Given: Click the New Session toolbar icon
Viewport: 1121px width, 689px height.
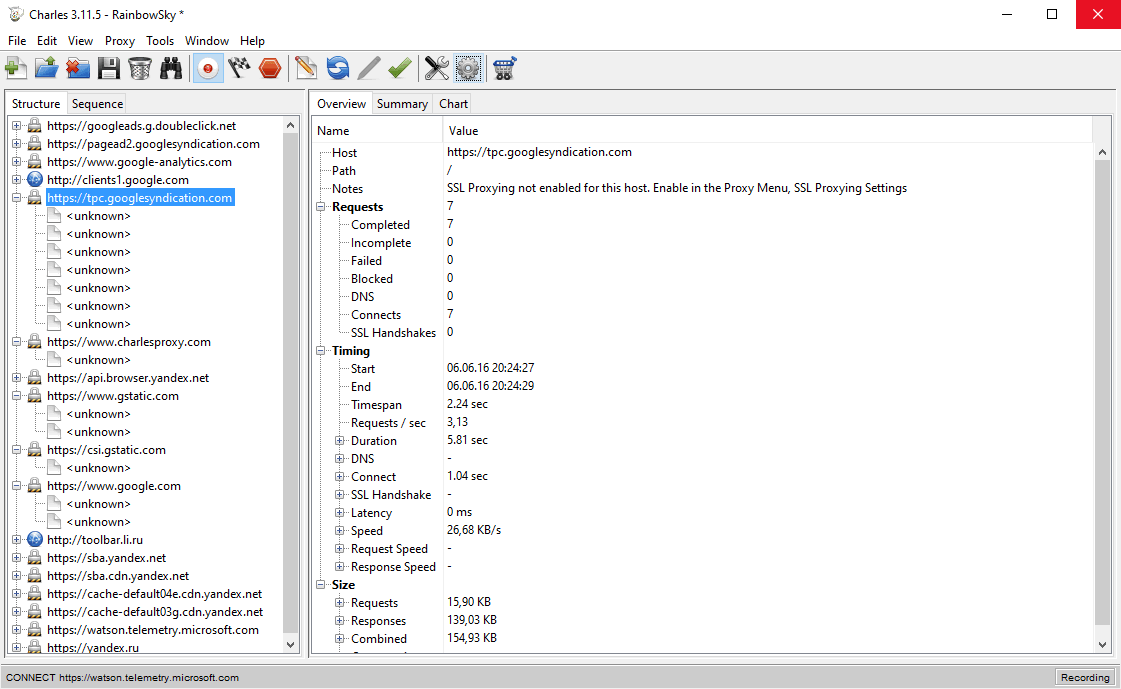Looking at the screenshot, I should [x=16, y=69].
